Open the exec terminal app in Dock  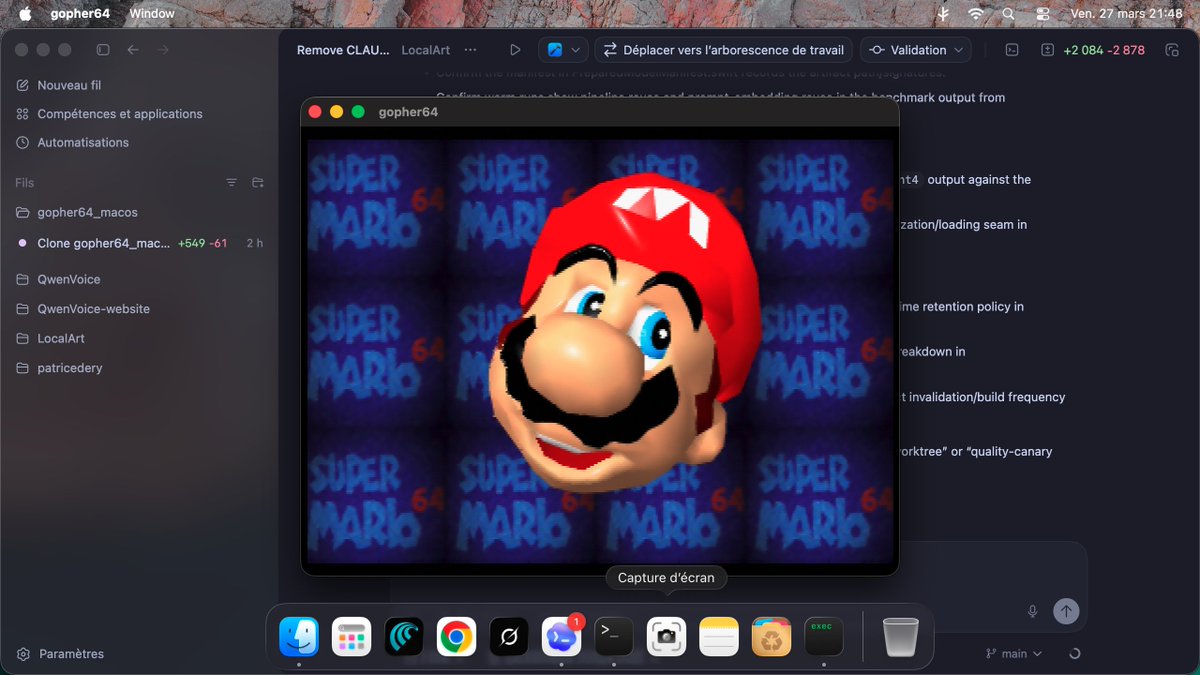click(824, 636)
